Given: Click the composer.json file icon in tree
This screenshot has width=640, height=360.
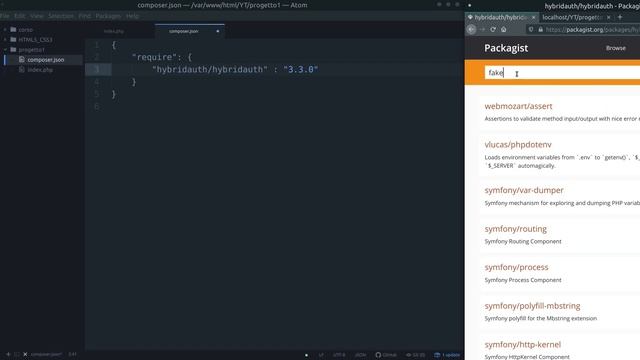Looking at the screenshot, I should pos(22,60).
